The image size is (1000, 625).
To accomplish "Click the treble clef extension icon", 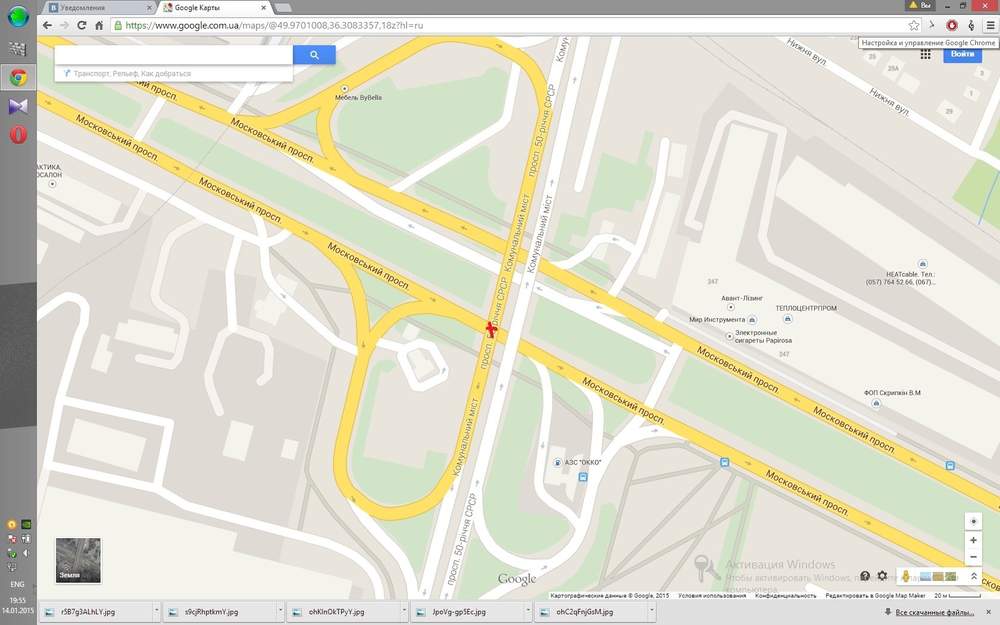I will (971, 26).
